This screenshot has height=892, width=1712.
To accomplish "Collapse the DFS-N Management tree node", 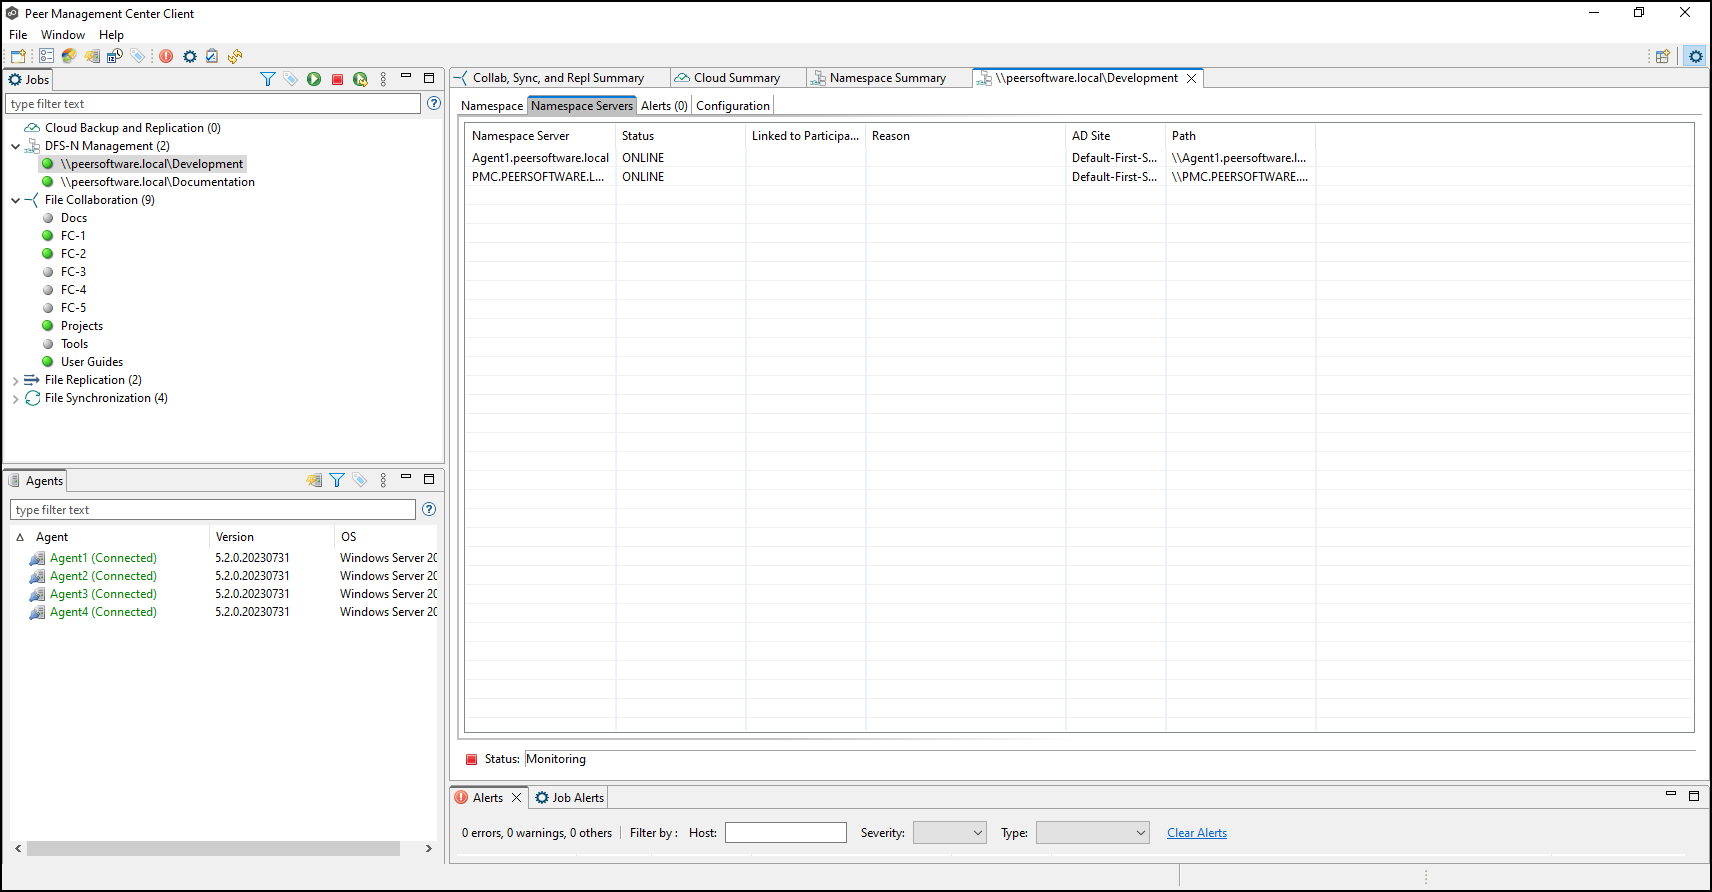I will point(16,146).
